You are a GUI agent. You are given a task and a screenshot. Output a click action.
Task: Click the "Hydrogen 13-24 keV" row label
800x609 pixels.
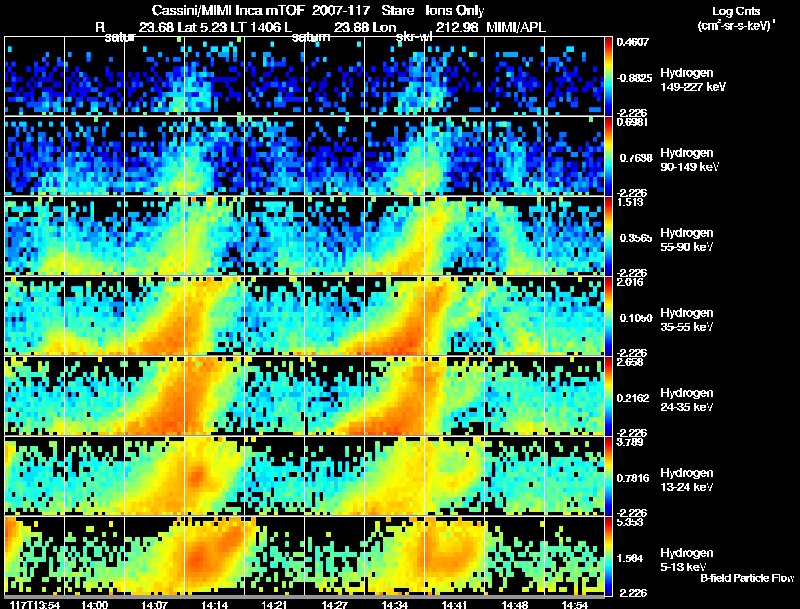tap(687, 480)
